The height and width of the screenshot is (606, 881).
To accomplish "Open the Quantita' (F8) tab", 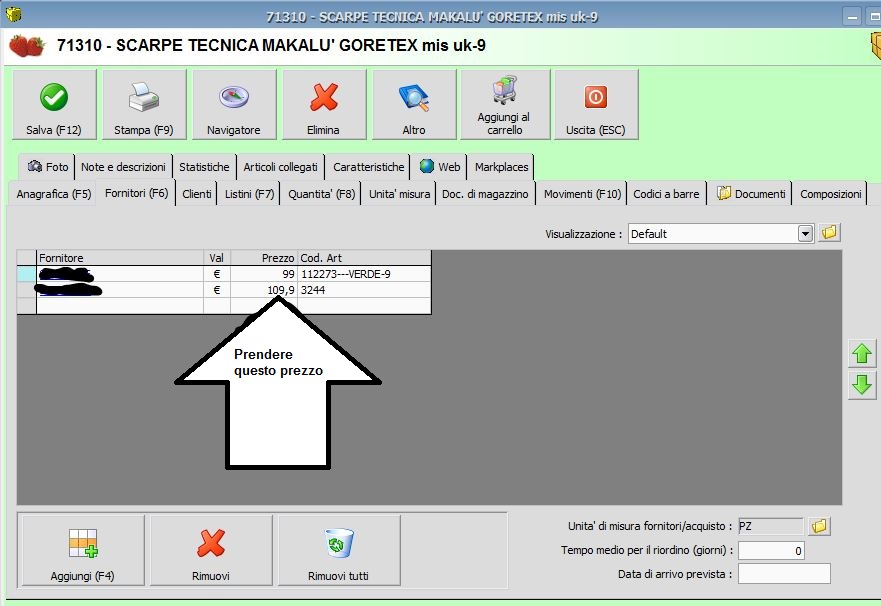I will (321, 194).
